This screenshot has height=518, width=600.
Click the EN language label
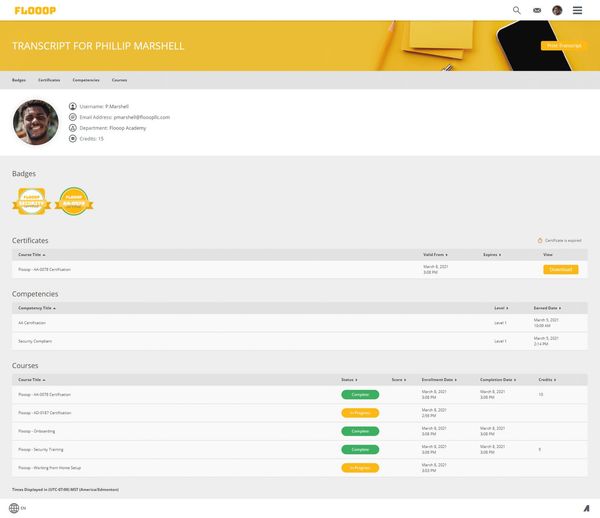coord(23,508)
